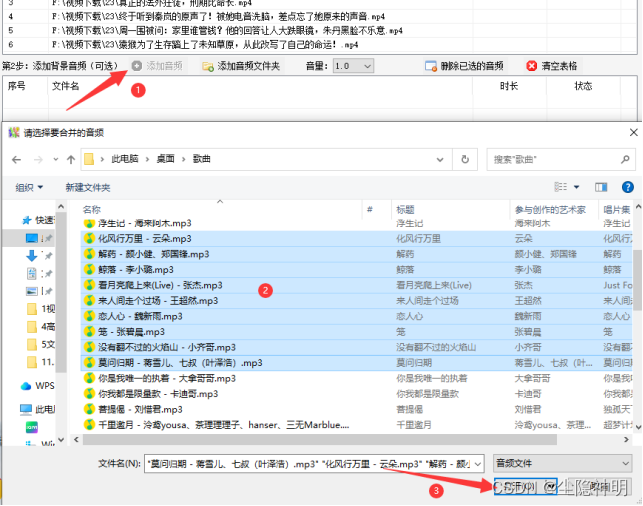Open 快速访问 star item in sidebar
Screen dimensions: 643x506
click(38, 220)
